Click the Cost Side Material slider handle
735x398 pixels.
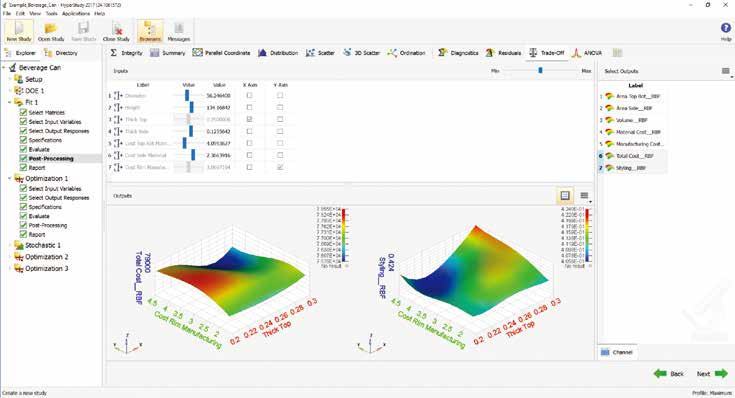pyautogui.click(x=193, y=155)
